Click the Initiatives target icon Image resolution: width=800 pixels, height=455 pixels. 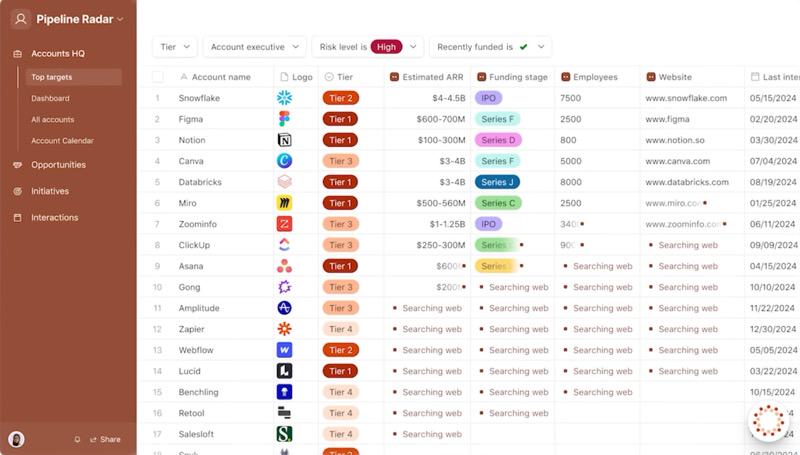coord(17,191)
